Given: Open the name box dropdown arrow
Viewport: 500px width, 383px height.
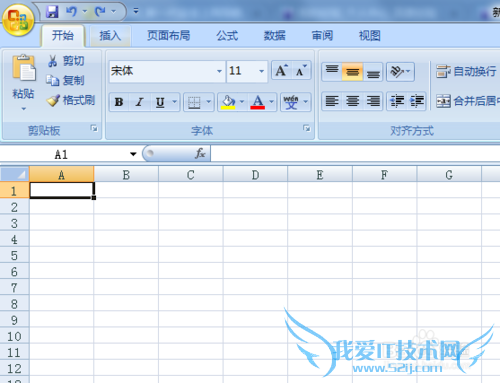Looking at the screenshot, I should [133, 154].
